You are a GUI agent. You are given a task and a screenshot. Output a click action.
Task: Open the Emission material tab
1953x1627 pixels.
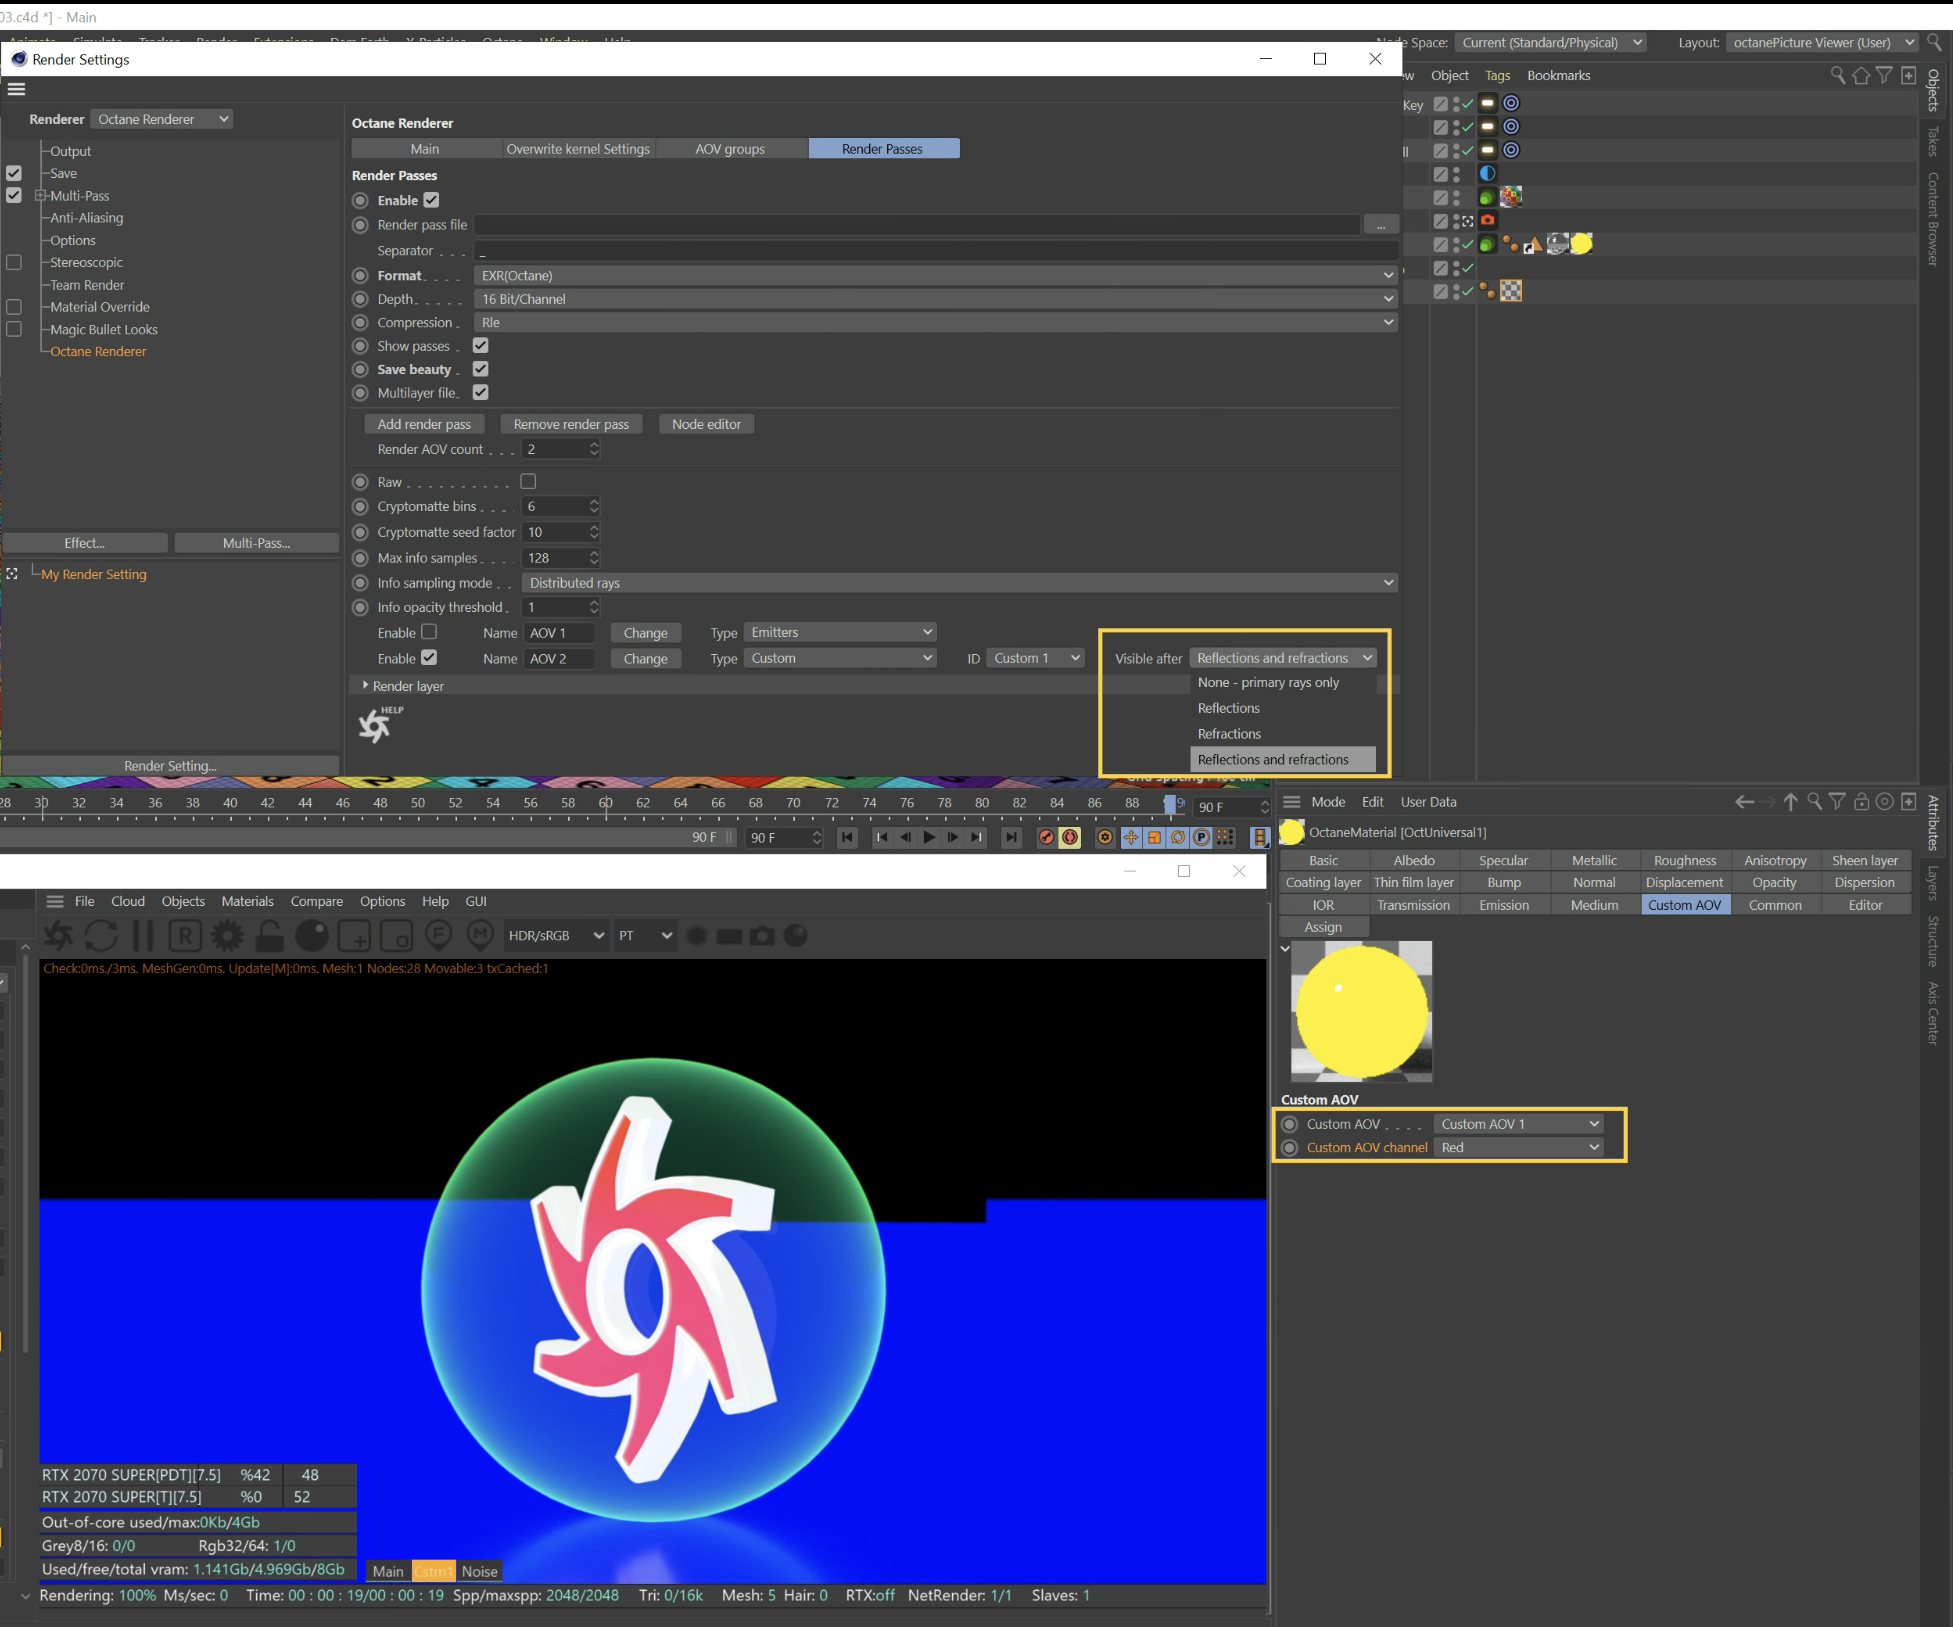[x=1503, y=905]
